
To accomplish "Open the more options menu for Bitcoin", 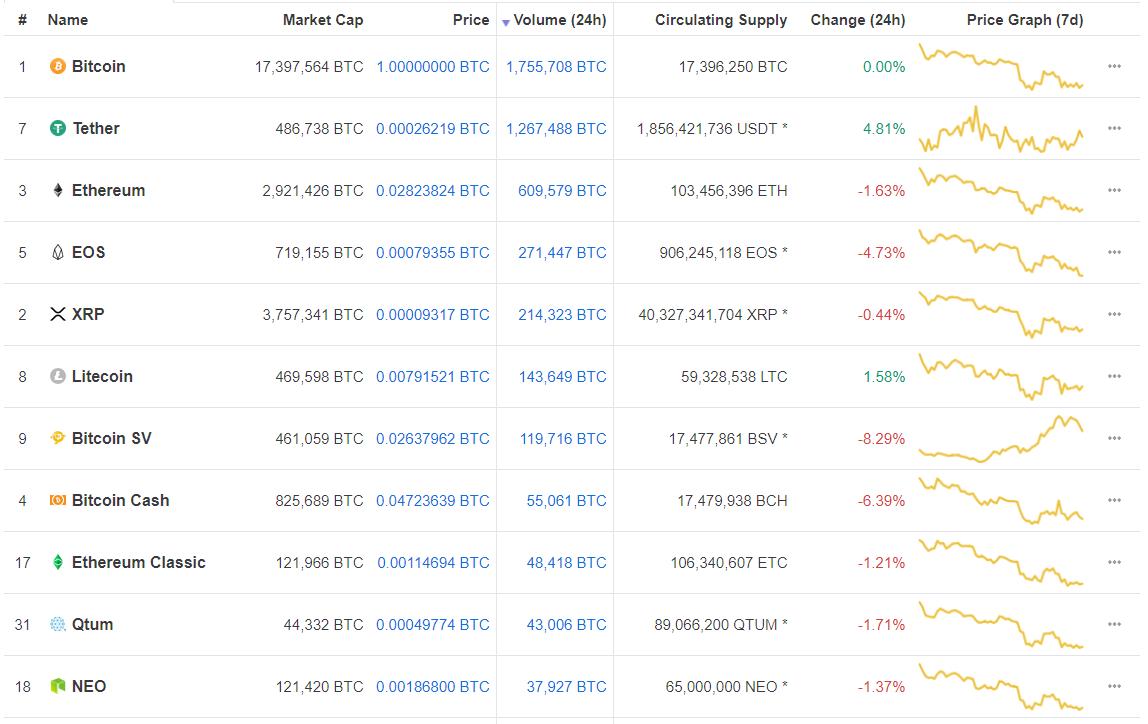I will [x=1114, y=67].
